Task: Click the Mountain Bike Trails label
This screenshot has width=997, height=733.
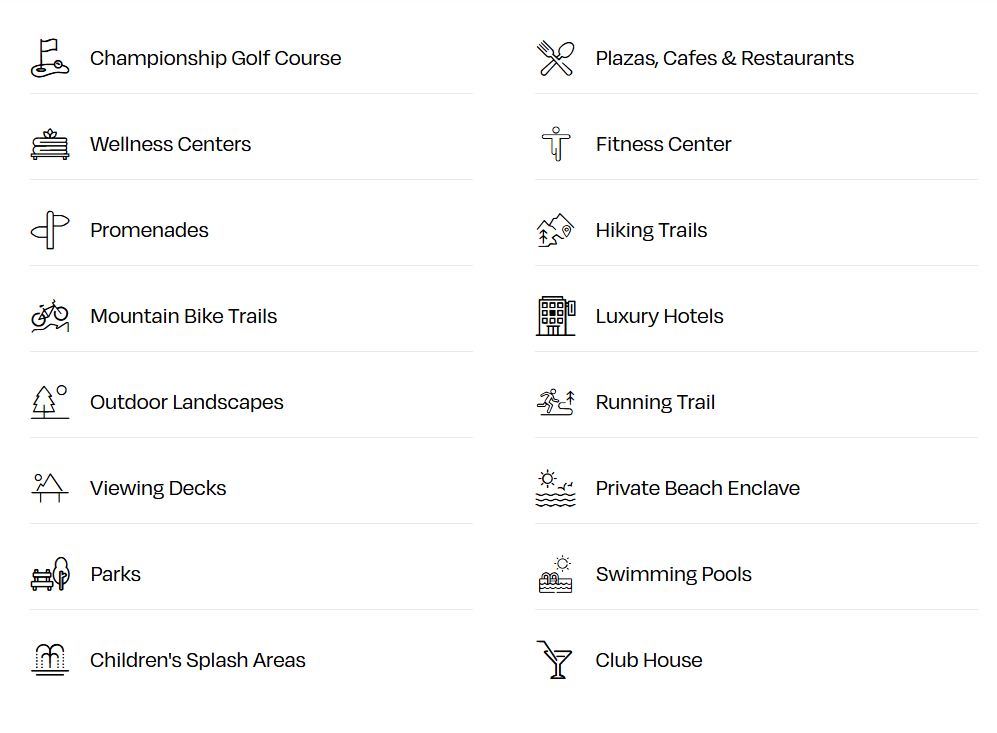Action: click(x=183, y=316)
